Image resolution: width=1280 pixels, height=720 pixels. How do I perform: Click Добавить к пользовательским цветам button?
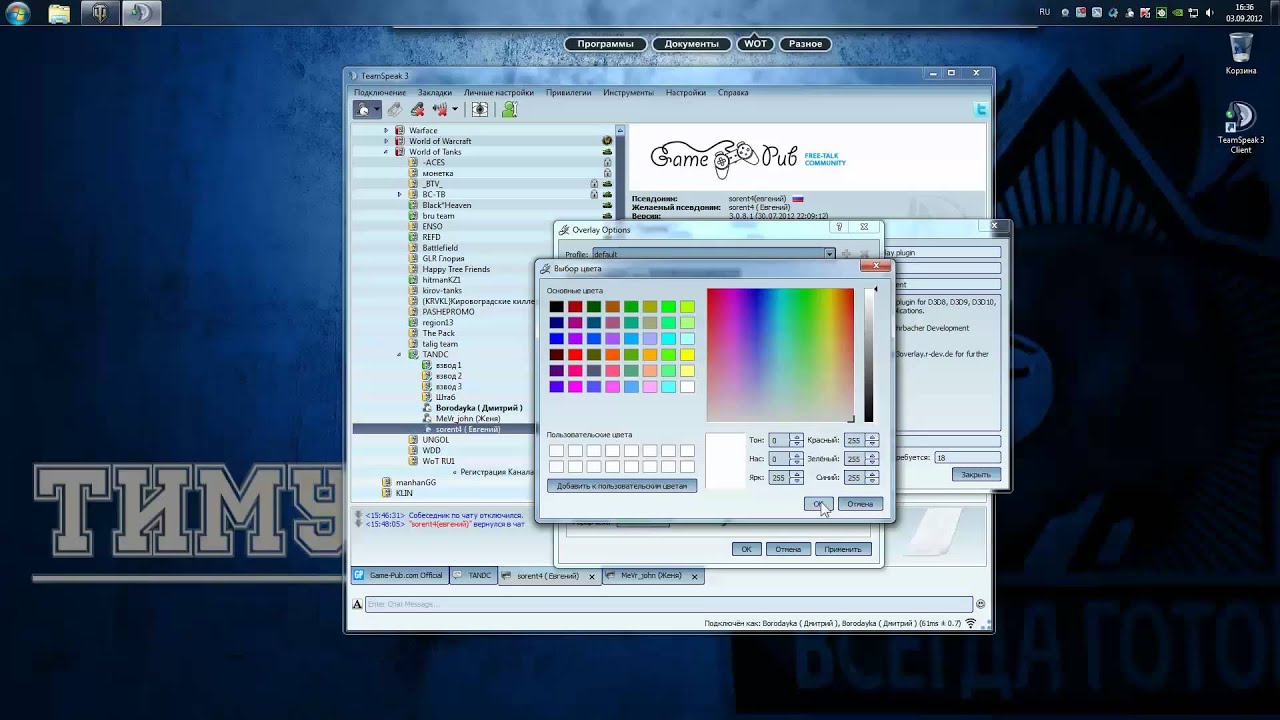click(622, 486)
